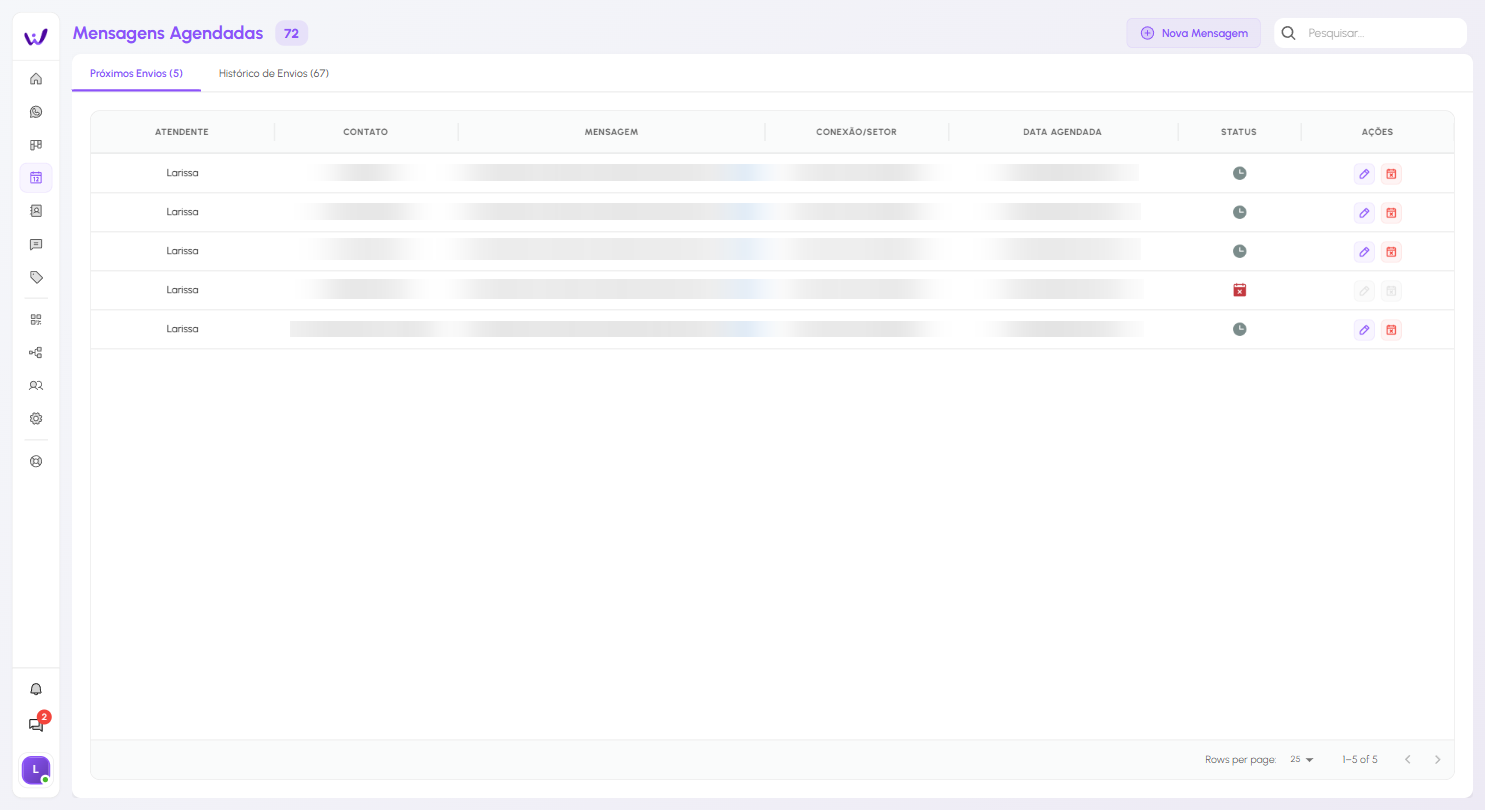The width and height of the screenshot is (1485, 810).
Task: Go to next page arrow in pagination
Action: pos(1437,760)
